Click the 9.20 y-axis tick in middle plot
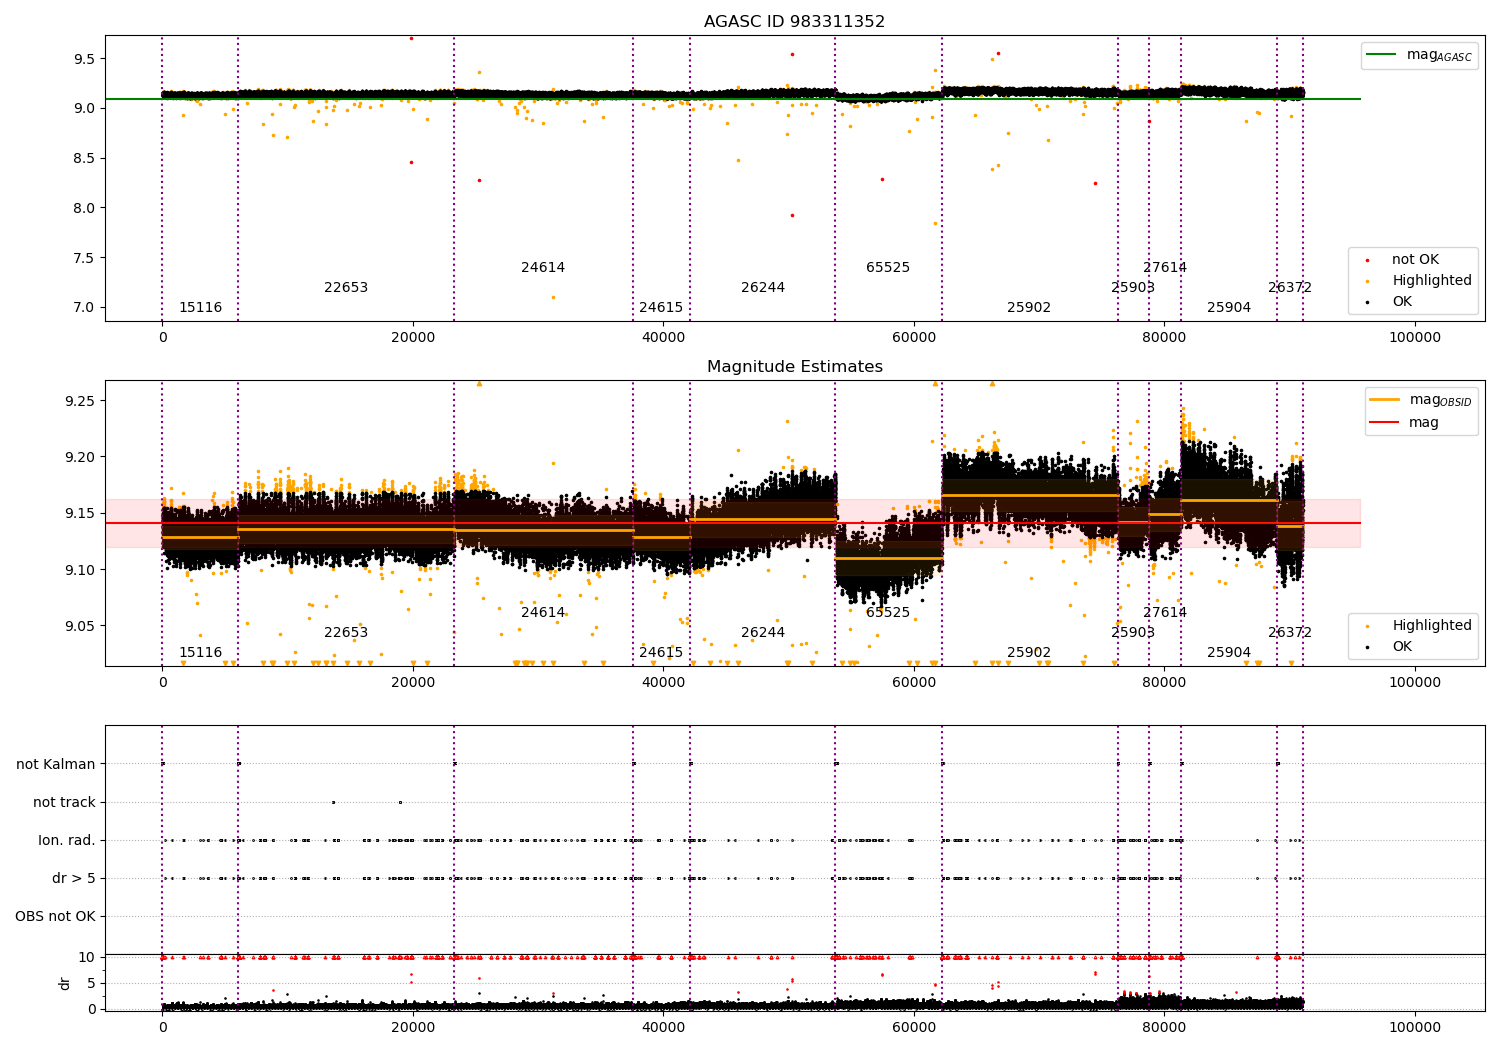 [81, 458]
